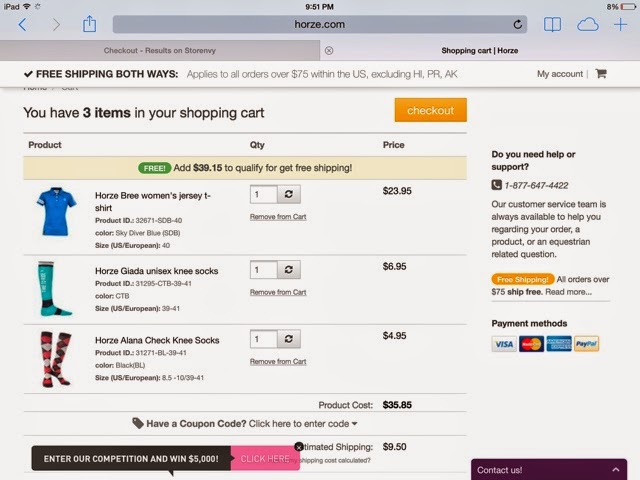Add a new Safari tab

[620, 24]
